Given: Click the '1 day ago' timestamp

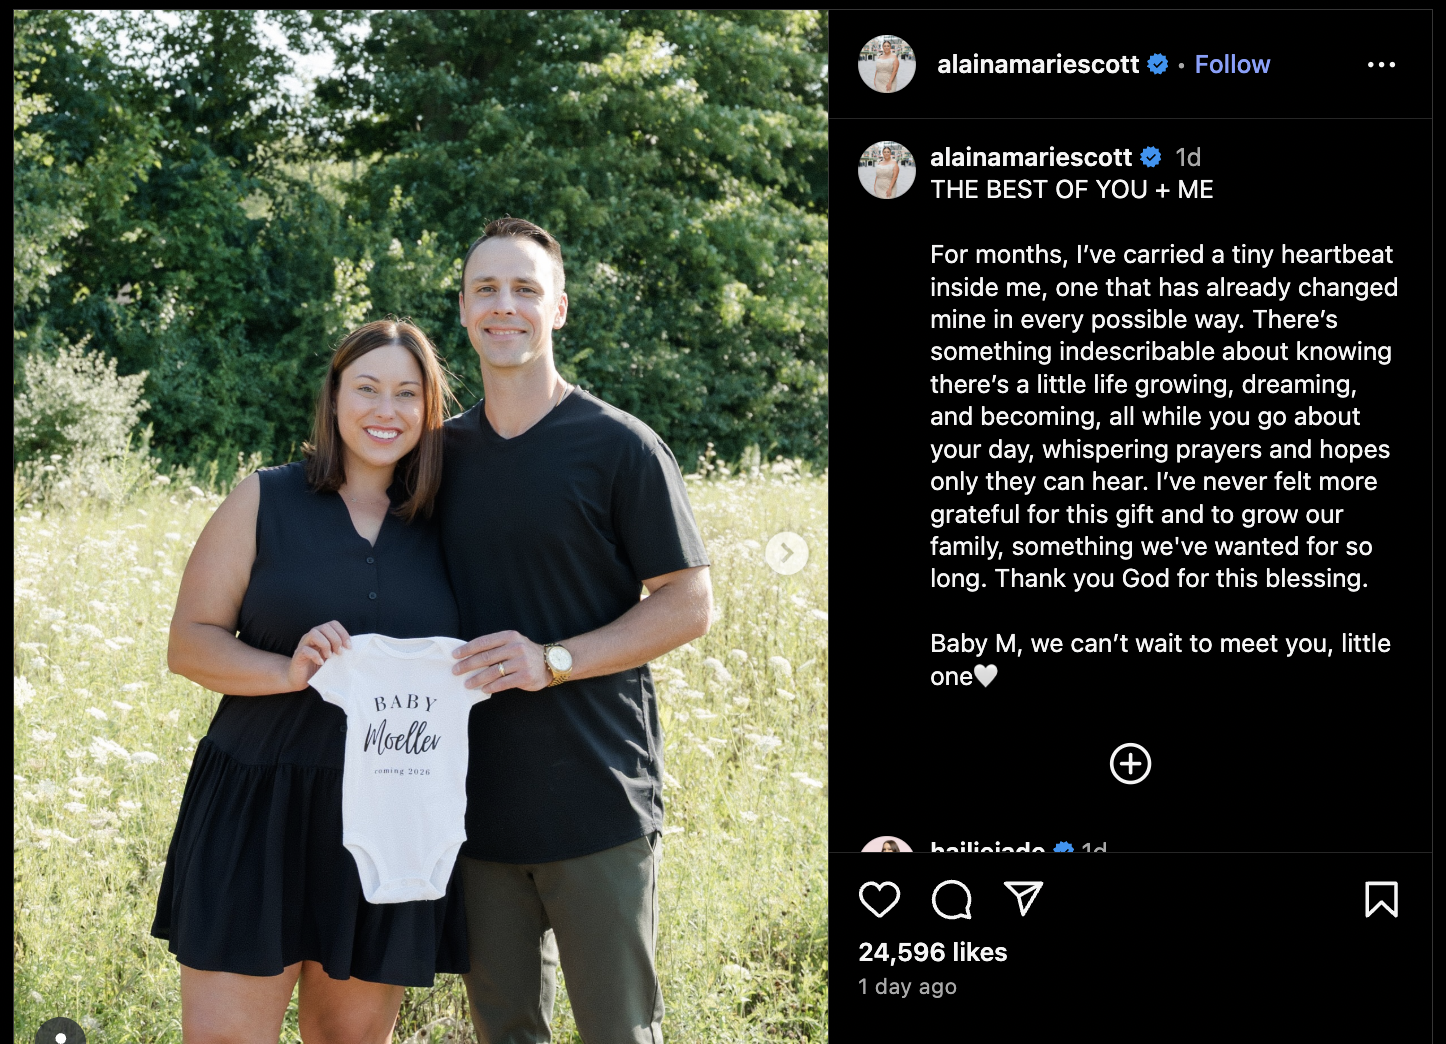Looking at the screenshot, I should [x=907, y=987].
